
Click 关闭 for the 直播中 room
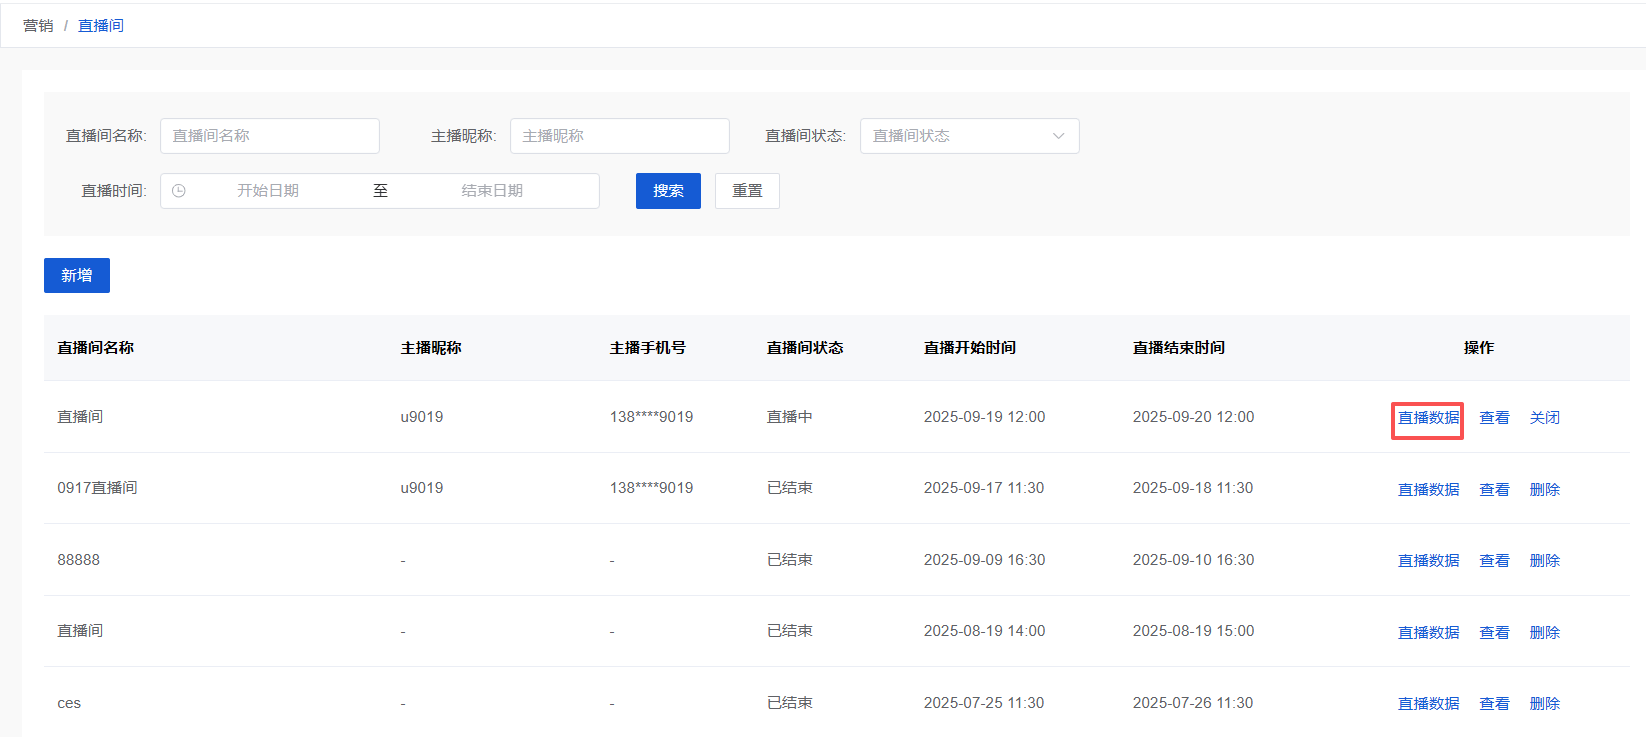[x=1544, y=418]
